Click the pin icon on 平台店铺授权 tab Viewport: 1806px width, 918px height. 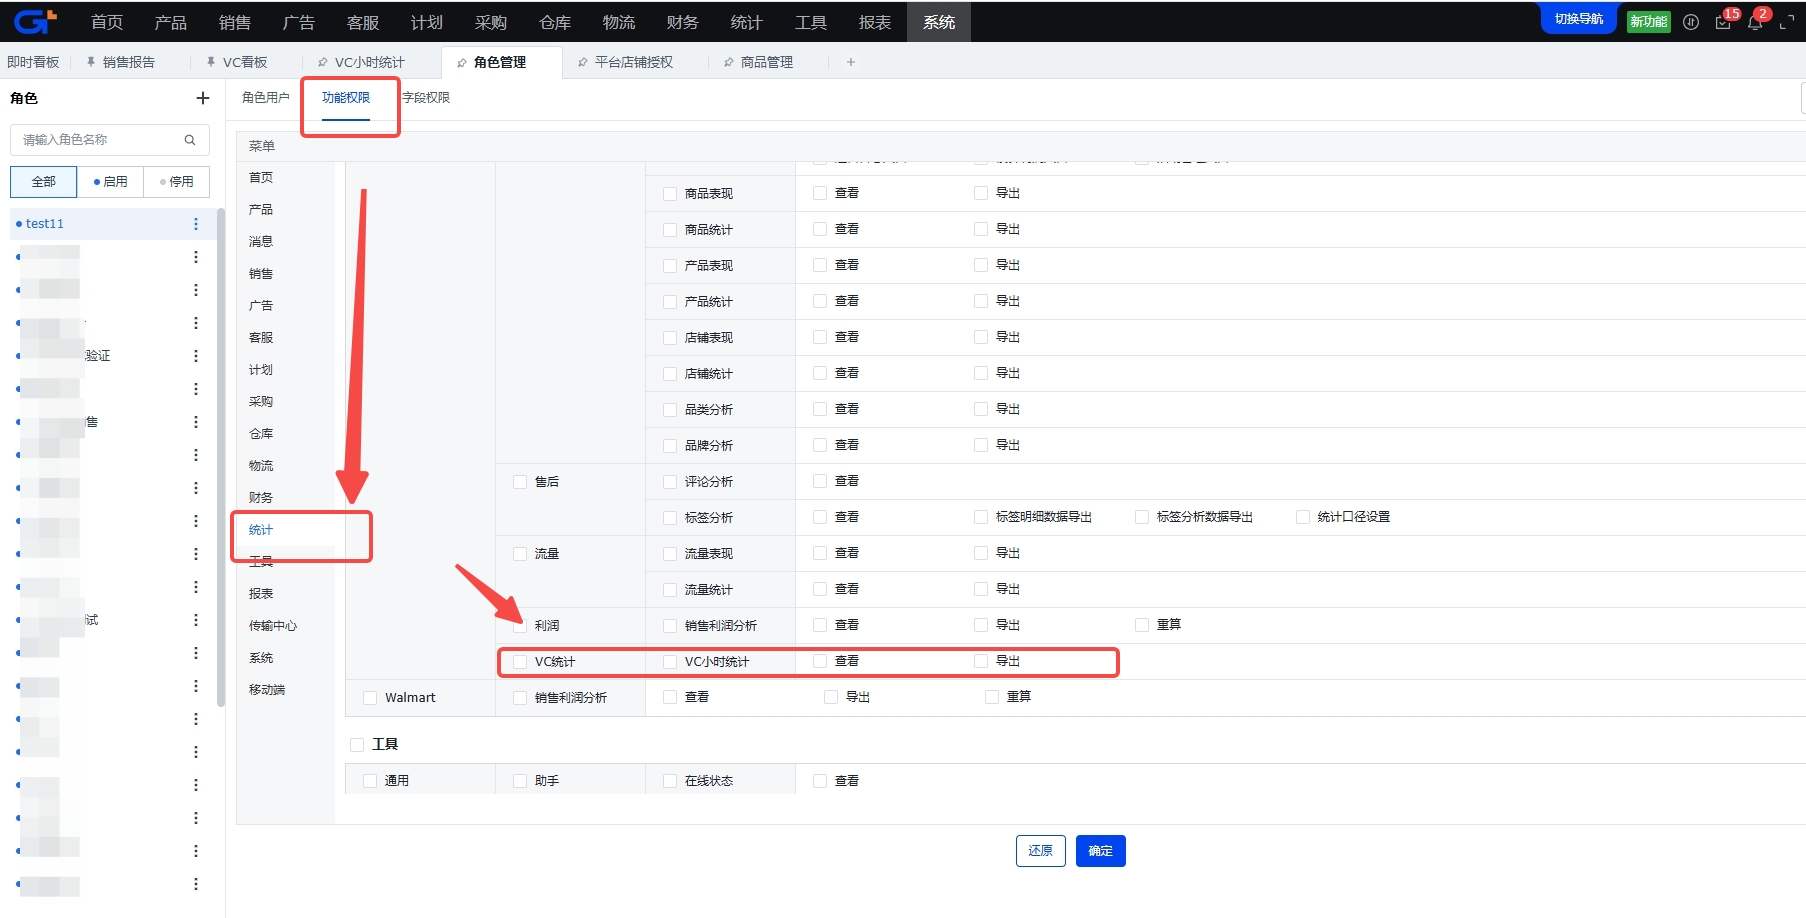(x=583, y=62)
